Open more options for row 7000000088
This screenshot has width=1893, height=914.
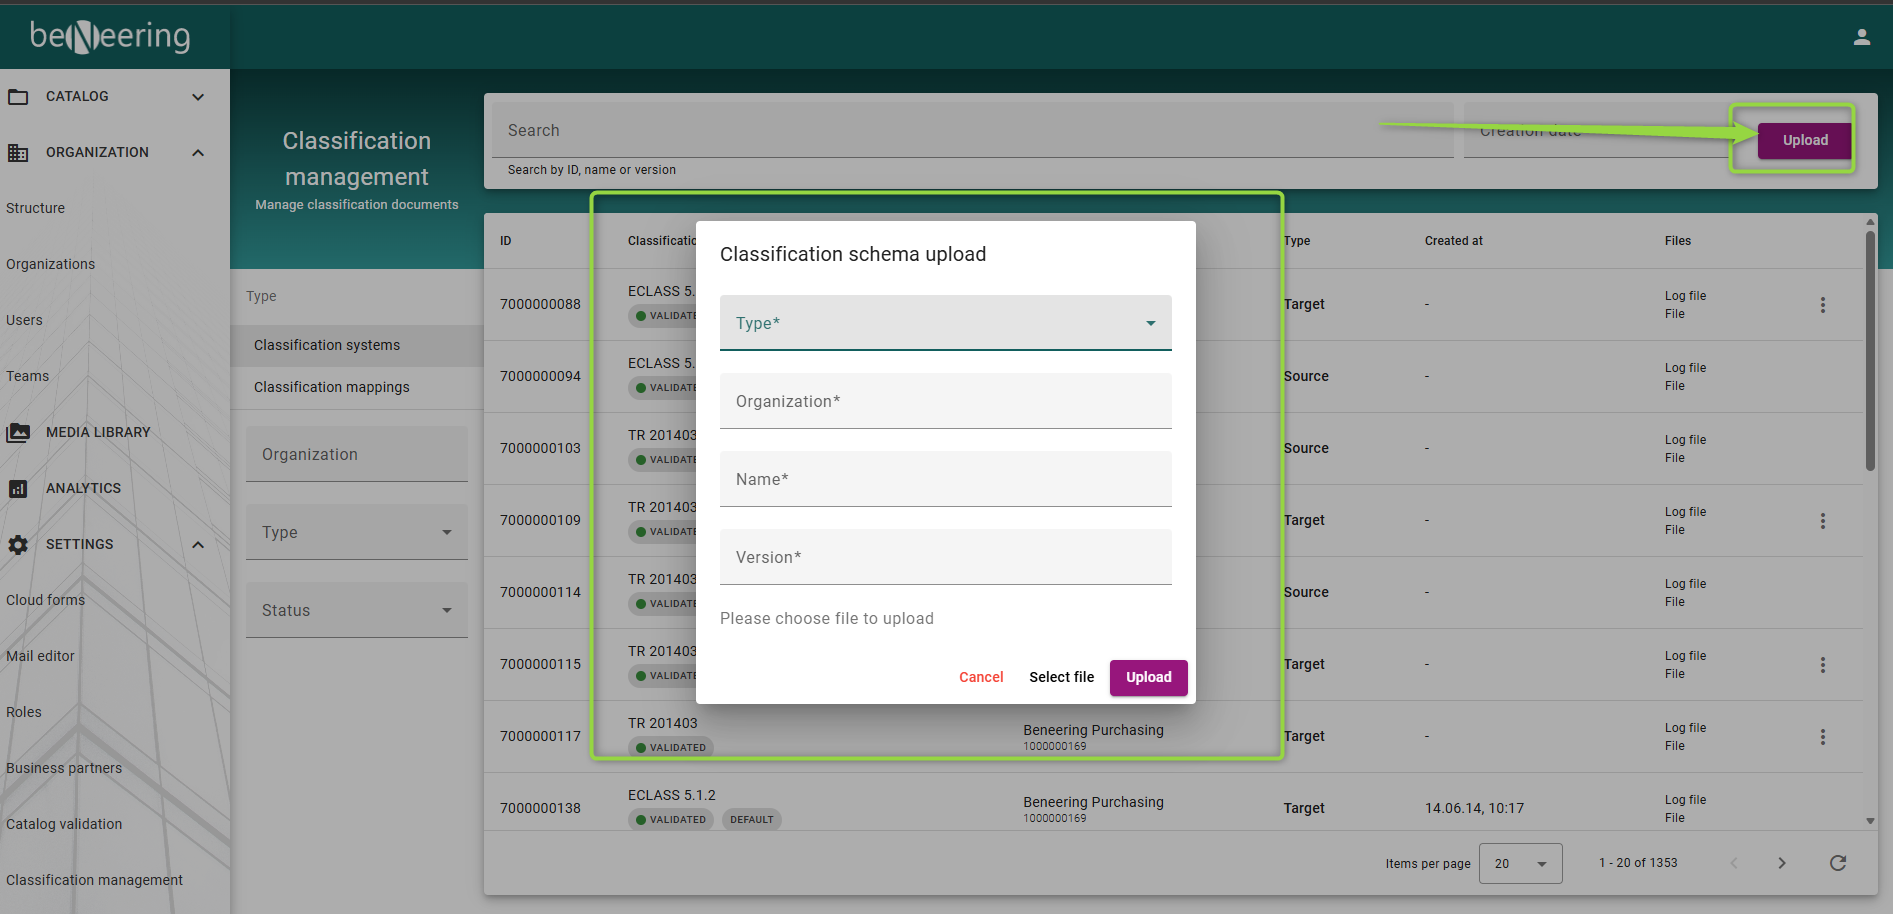(x=1822, y=305)
